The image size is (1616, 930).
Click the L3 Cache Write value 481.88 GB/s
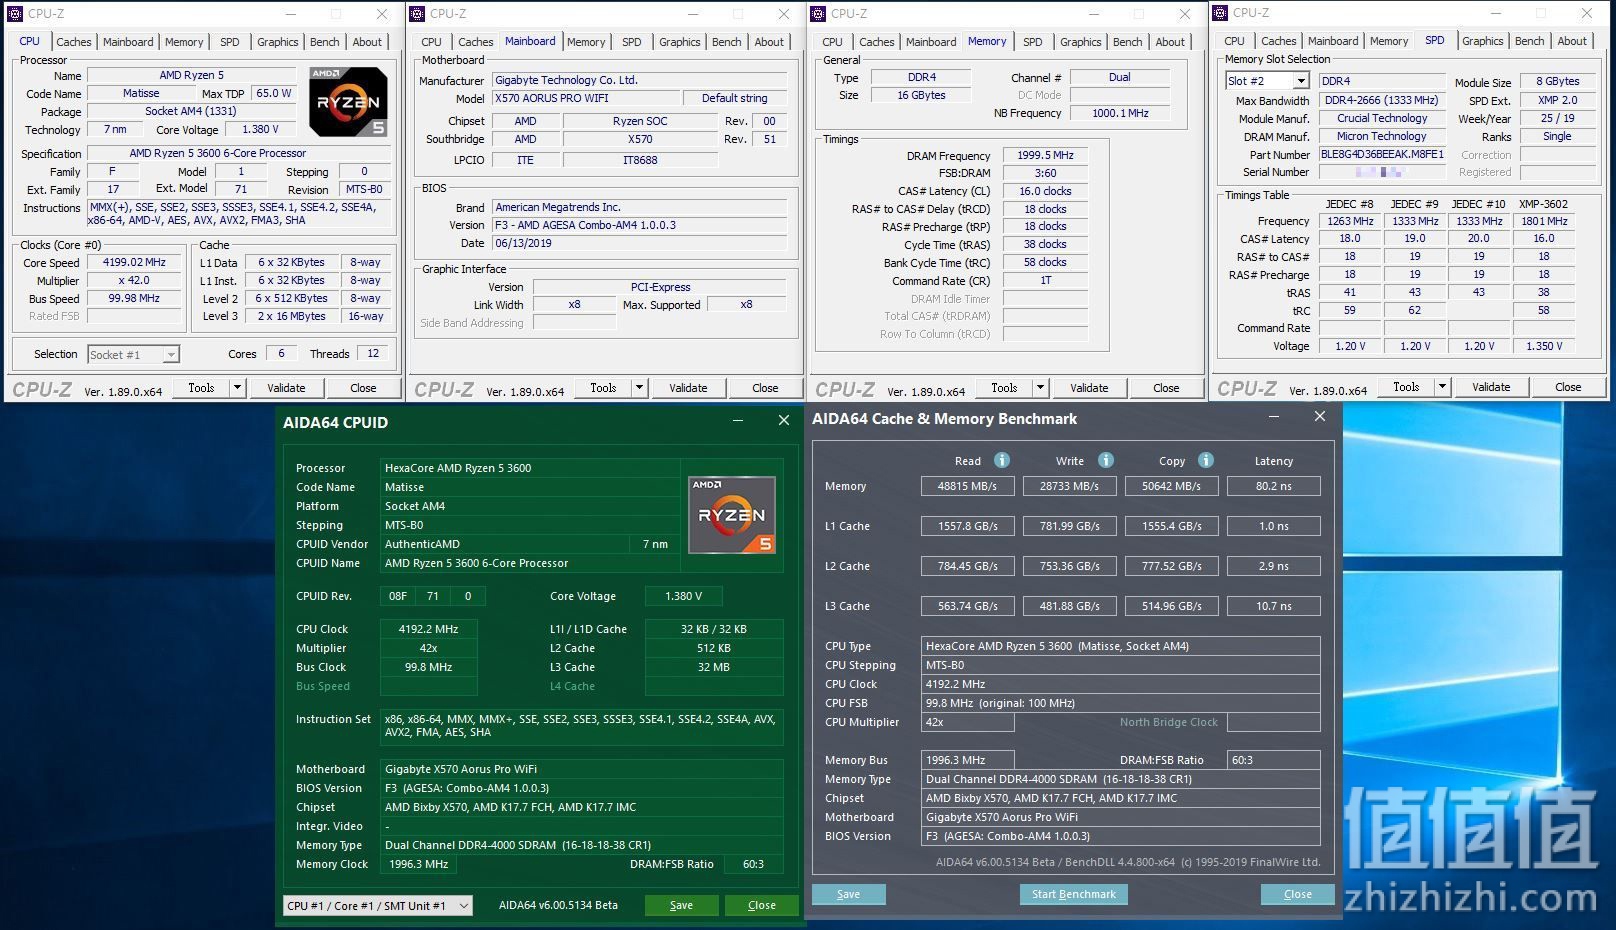(x=1070, y=606)
